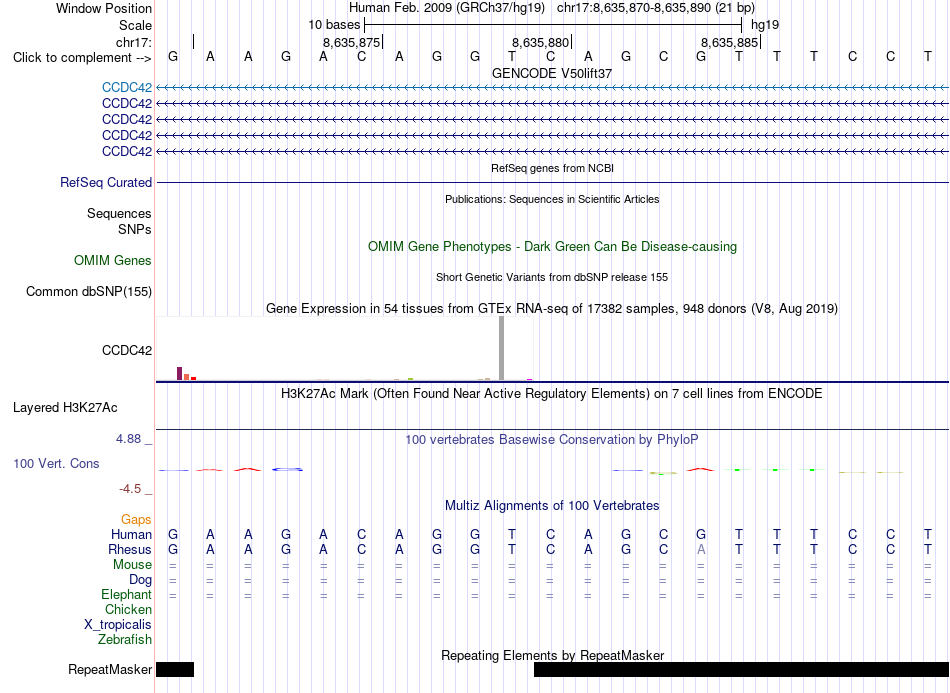Click the 8,635,875 position tick label
The image size is (950, 693).
point(351,42)
